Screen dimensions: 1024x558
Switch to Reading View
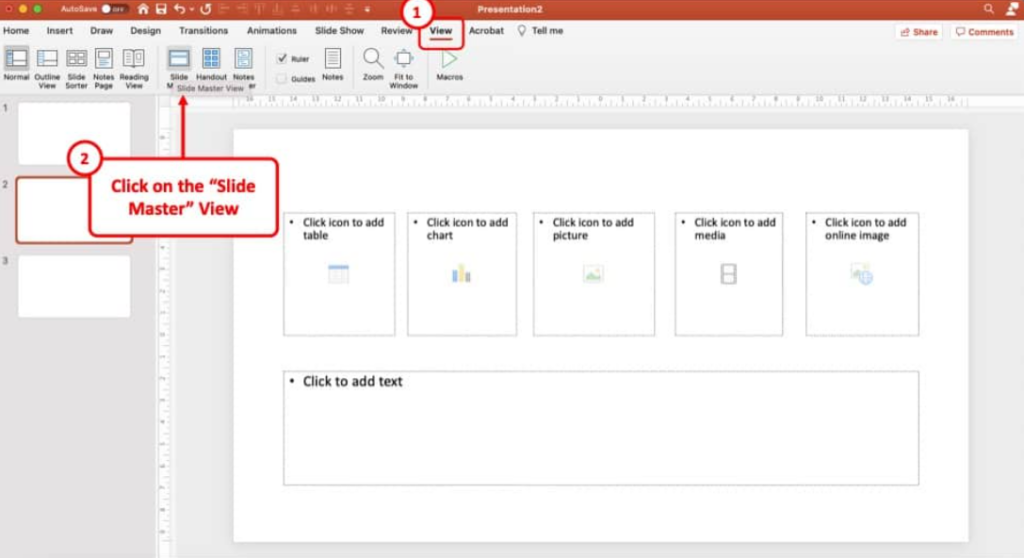(134, 60)
